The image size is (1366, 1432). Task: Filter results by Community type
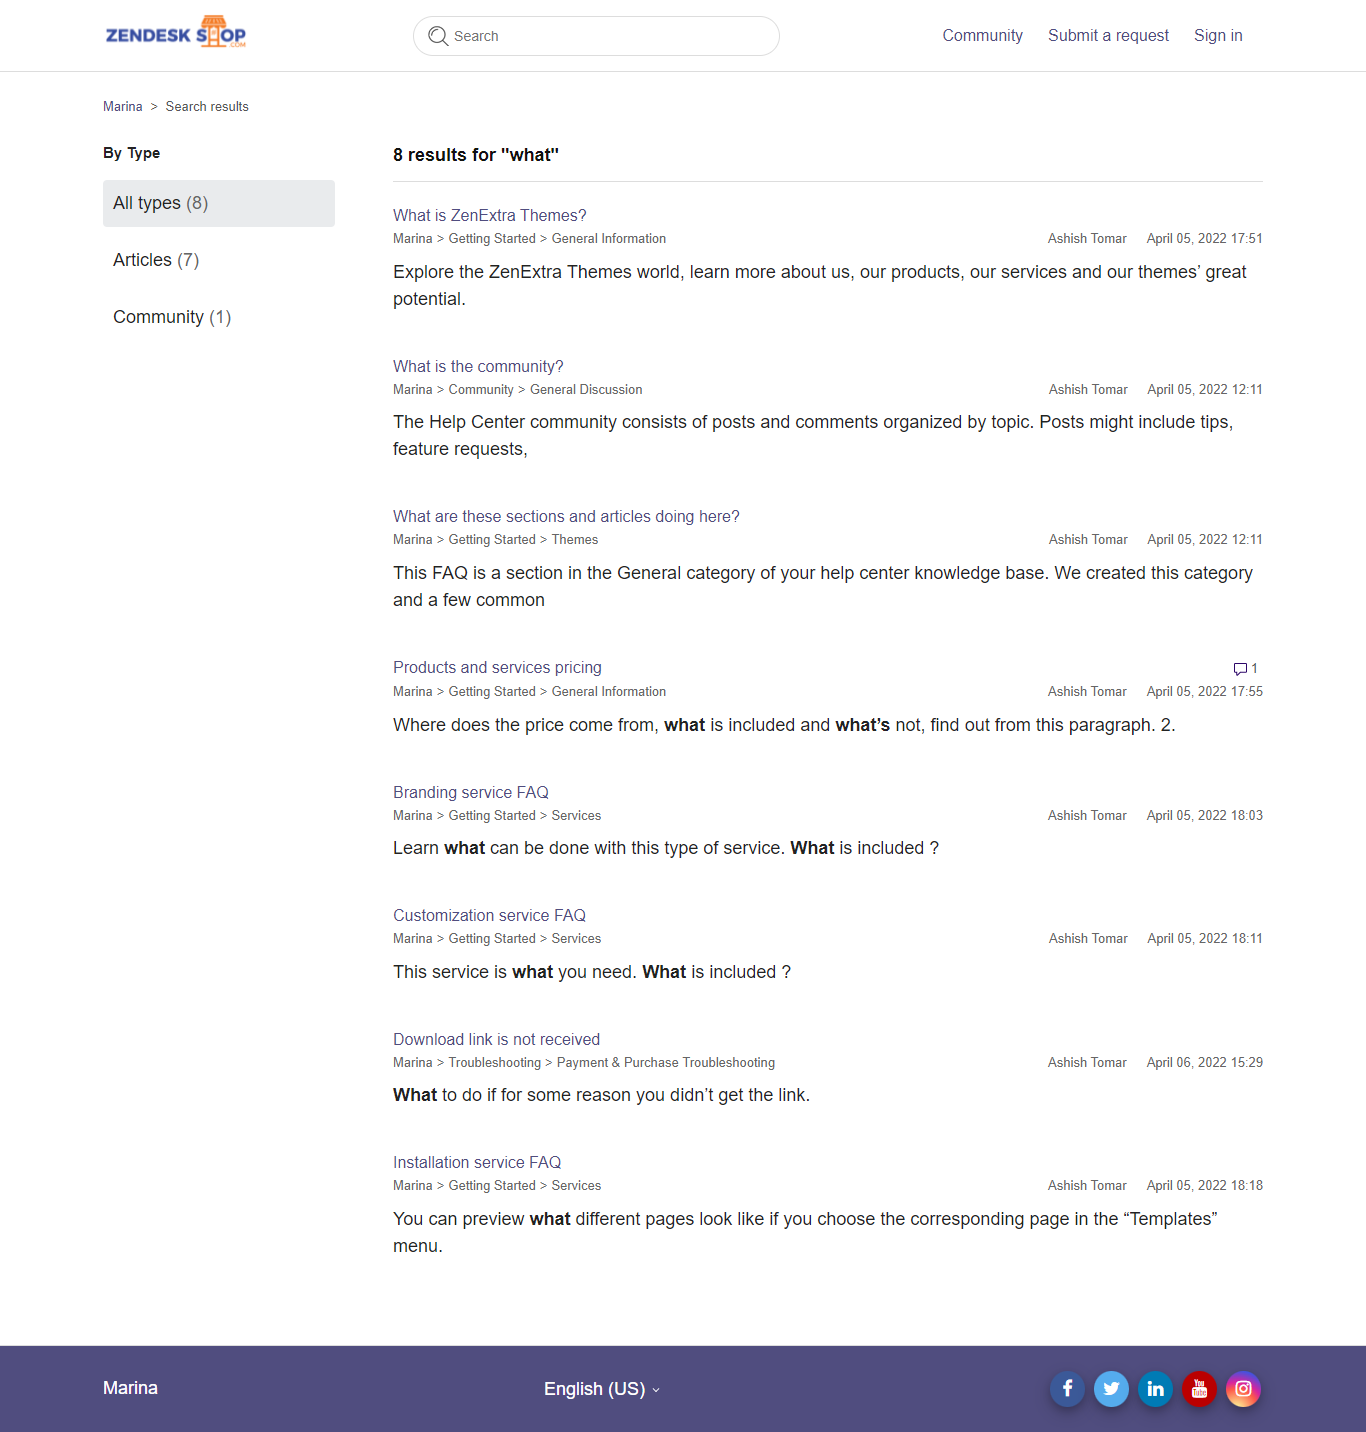(172, 317)
